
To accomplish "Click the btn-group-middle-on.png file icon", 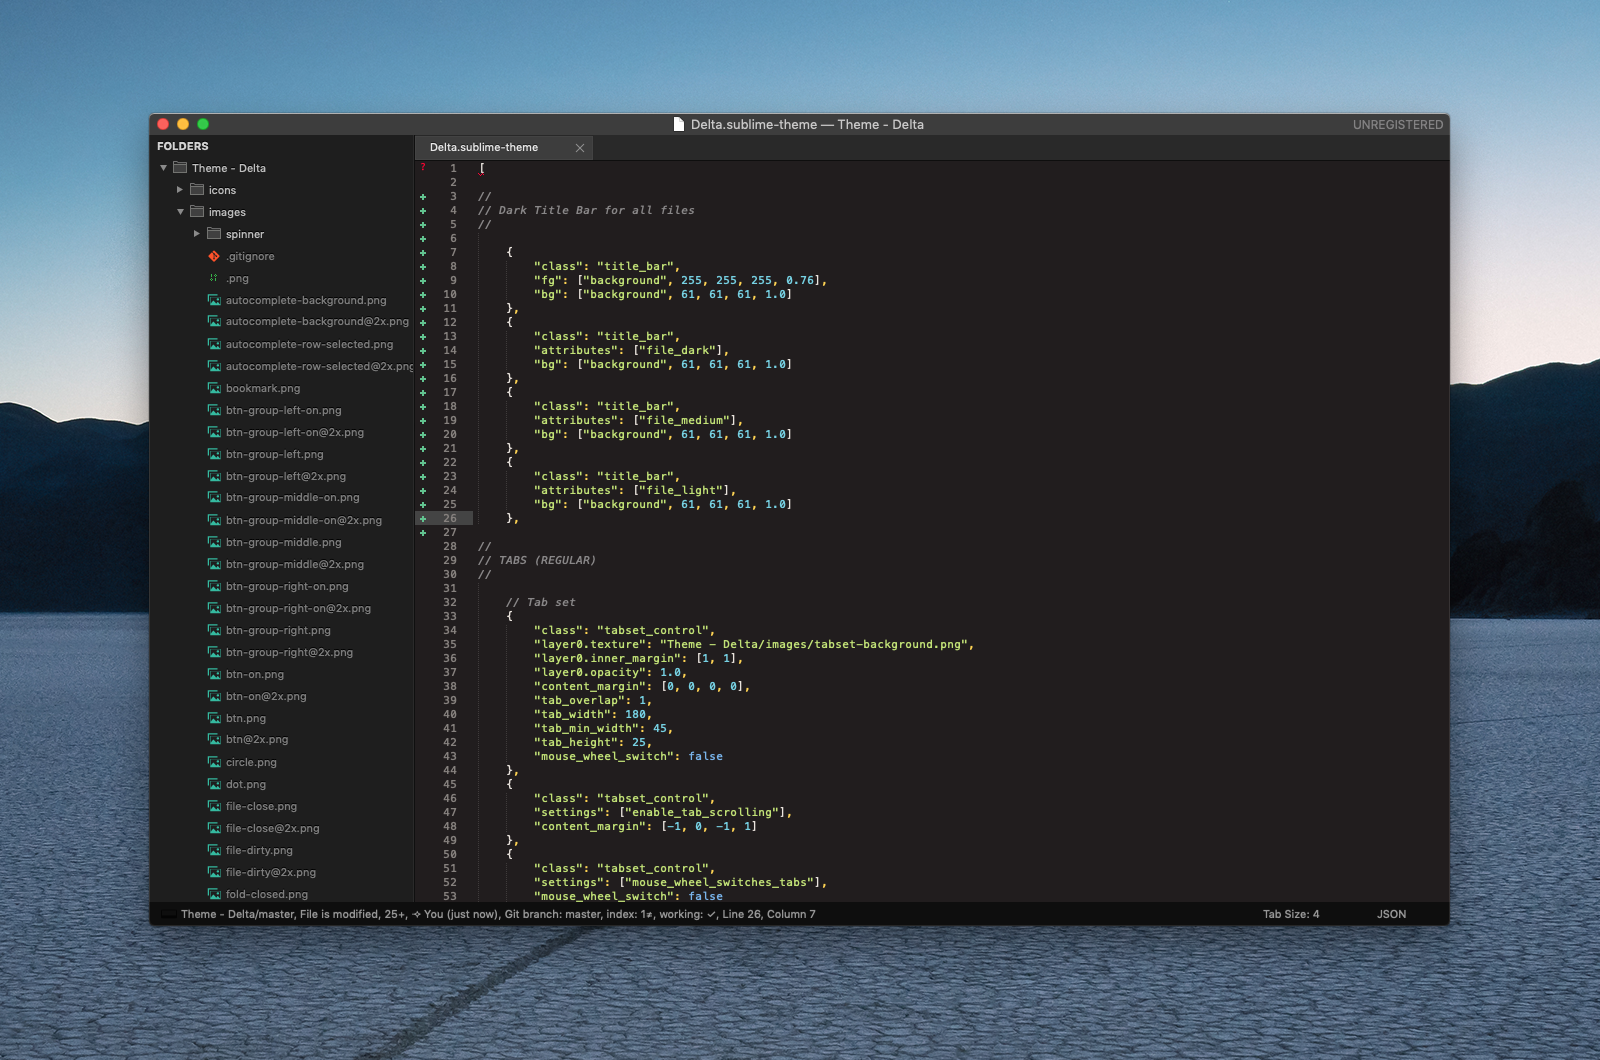I will (x=214, y=498).
